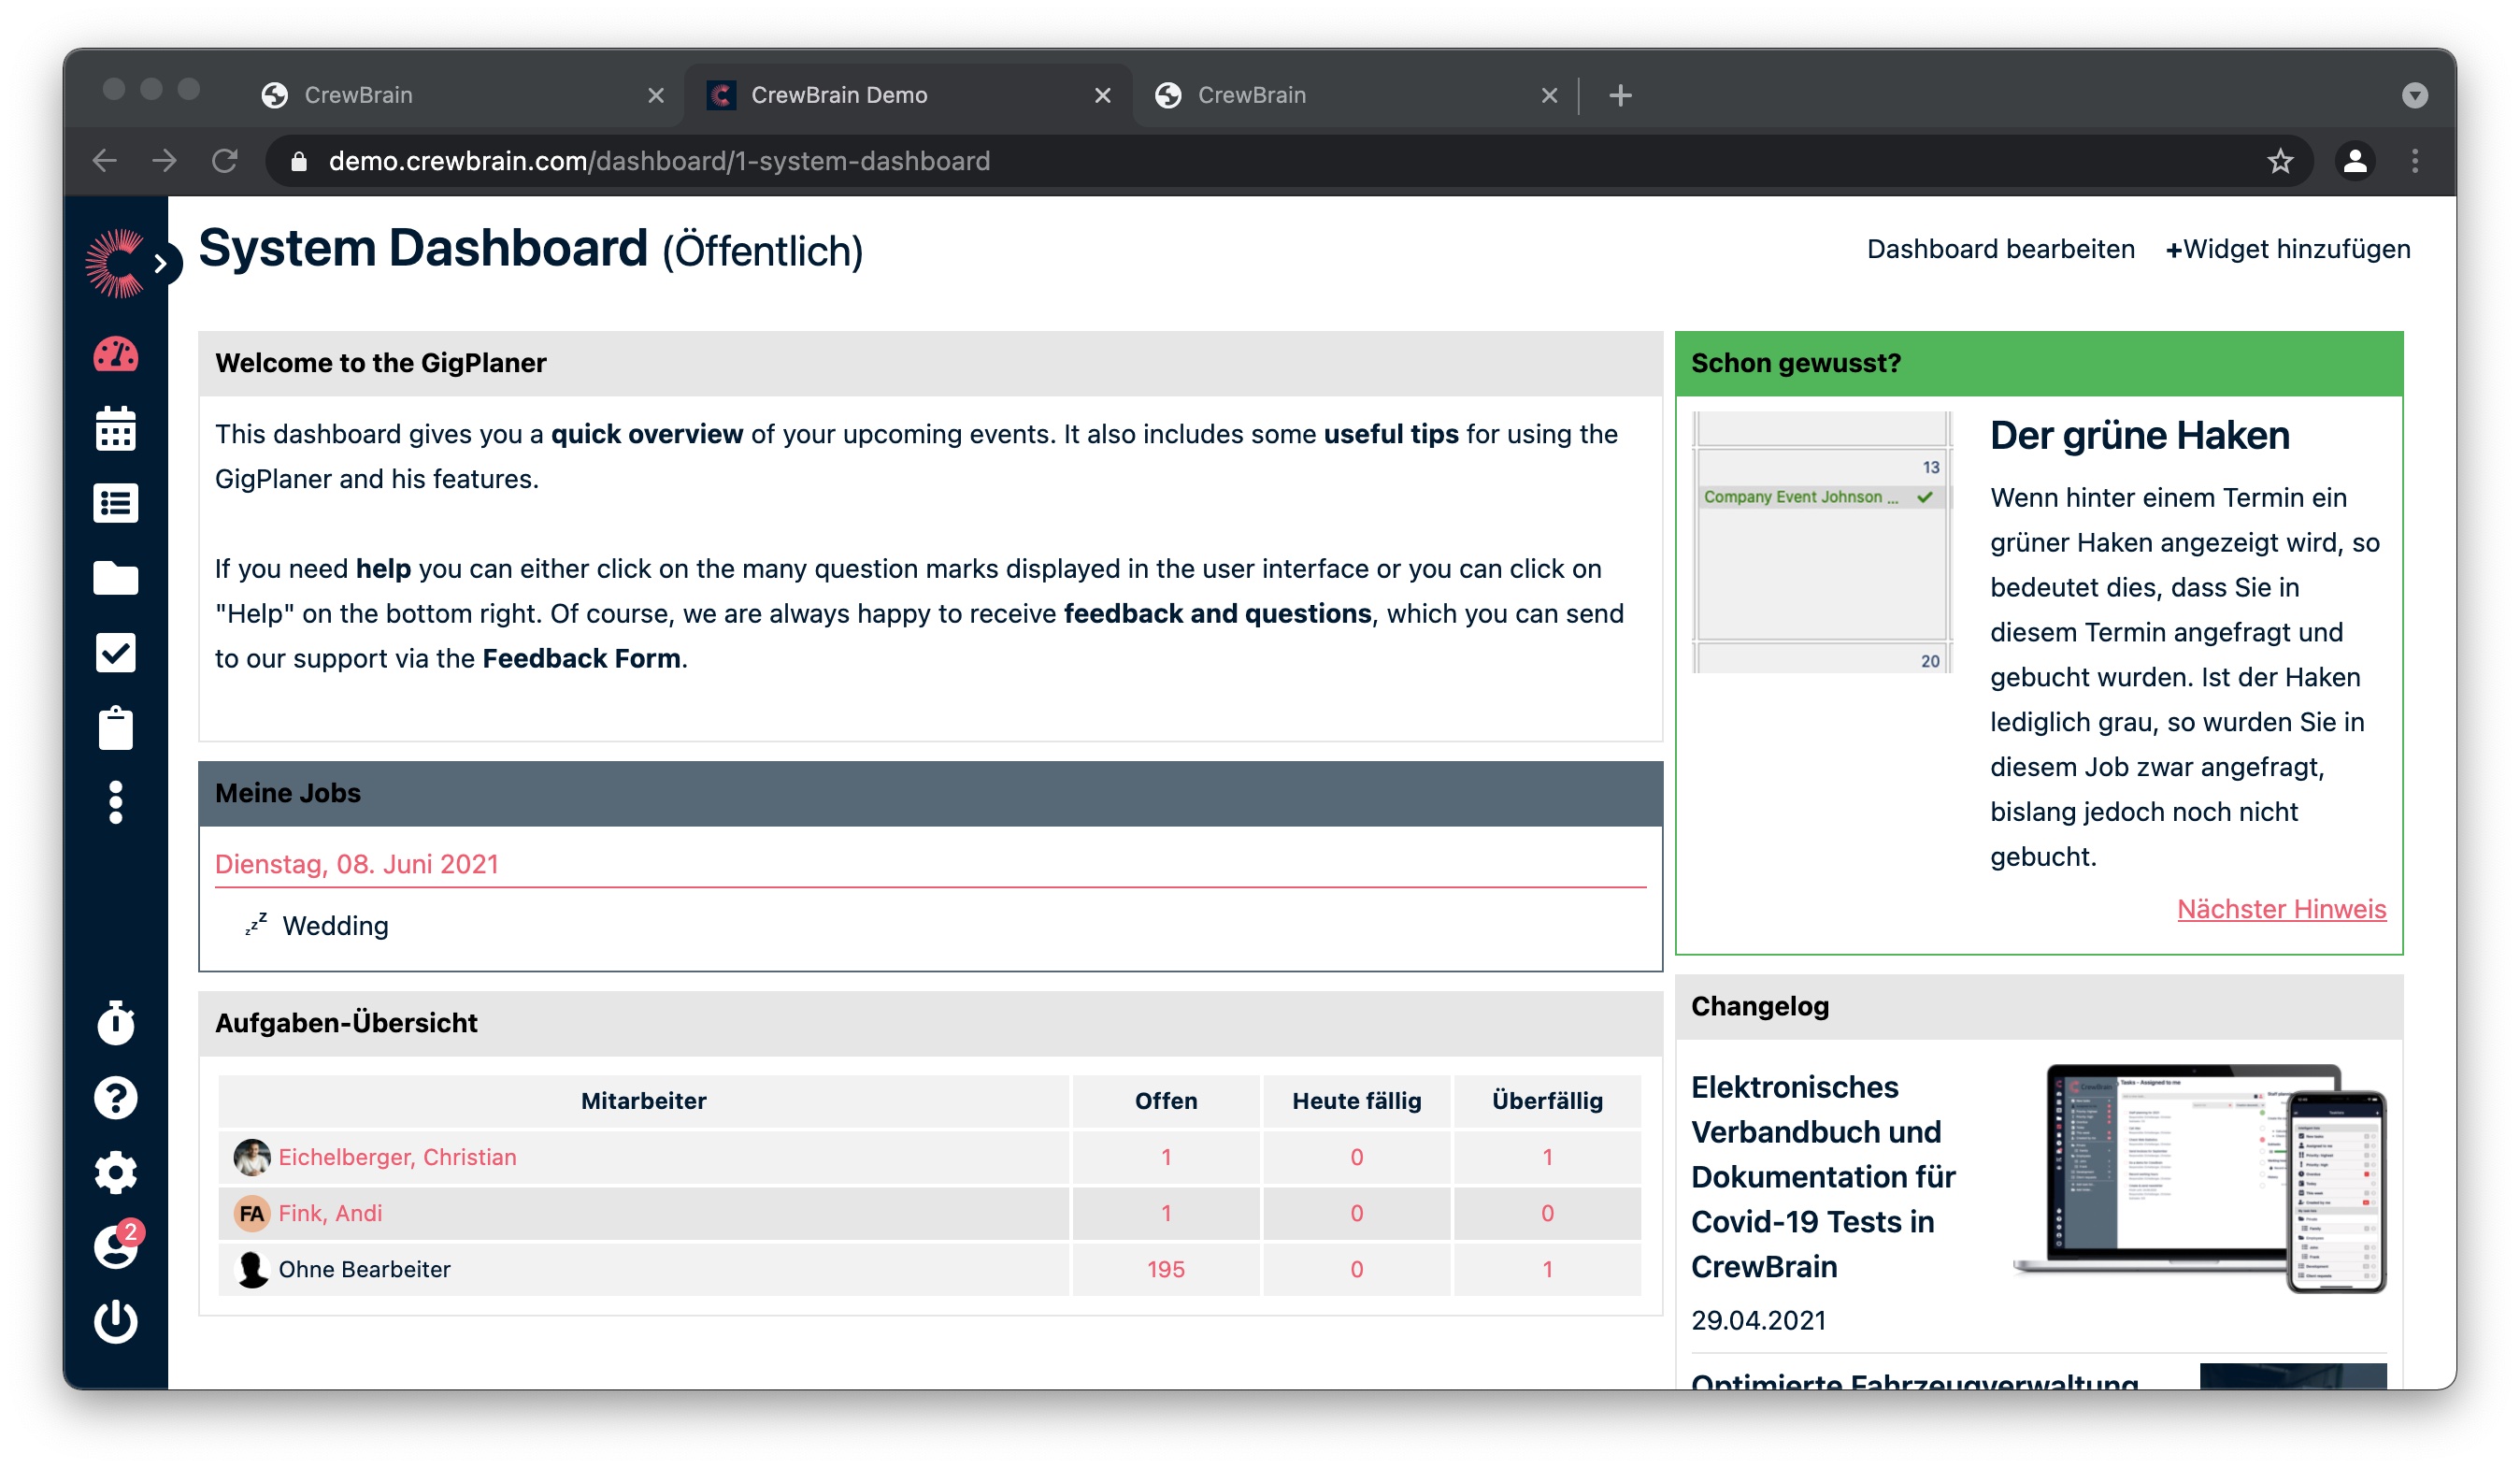Click Dashboard bearbeiten

pyautogui.click(x=2000, y=249)
